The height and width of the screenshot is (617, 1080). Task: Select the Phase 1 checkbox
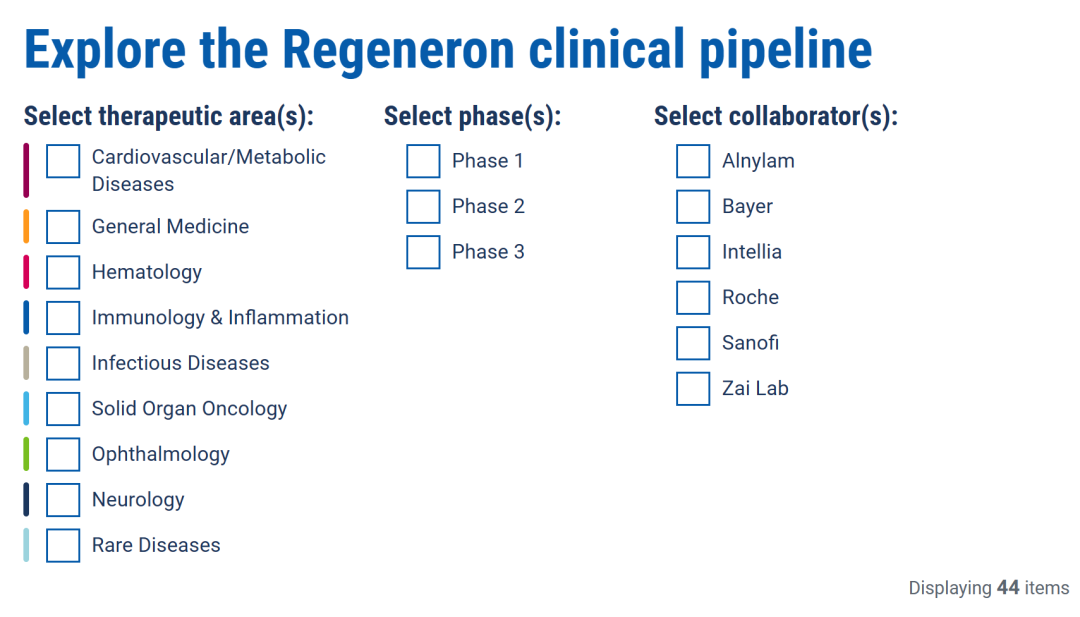[423, 161]
